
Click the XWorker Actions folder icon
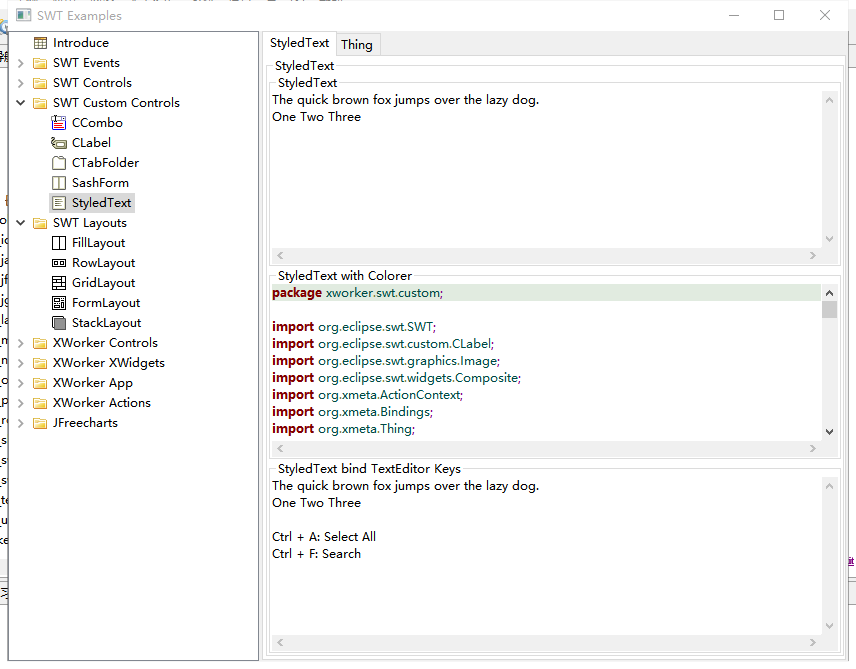40,404
